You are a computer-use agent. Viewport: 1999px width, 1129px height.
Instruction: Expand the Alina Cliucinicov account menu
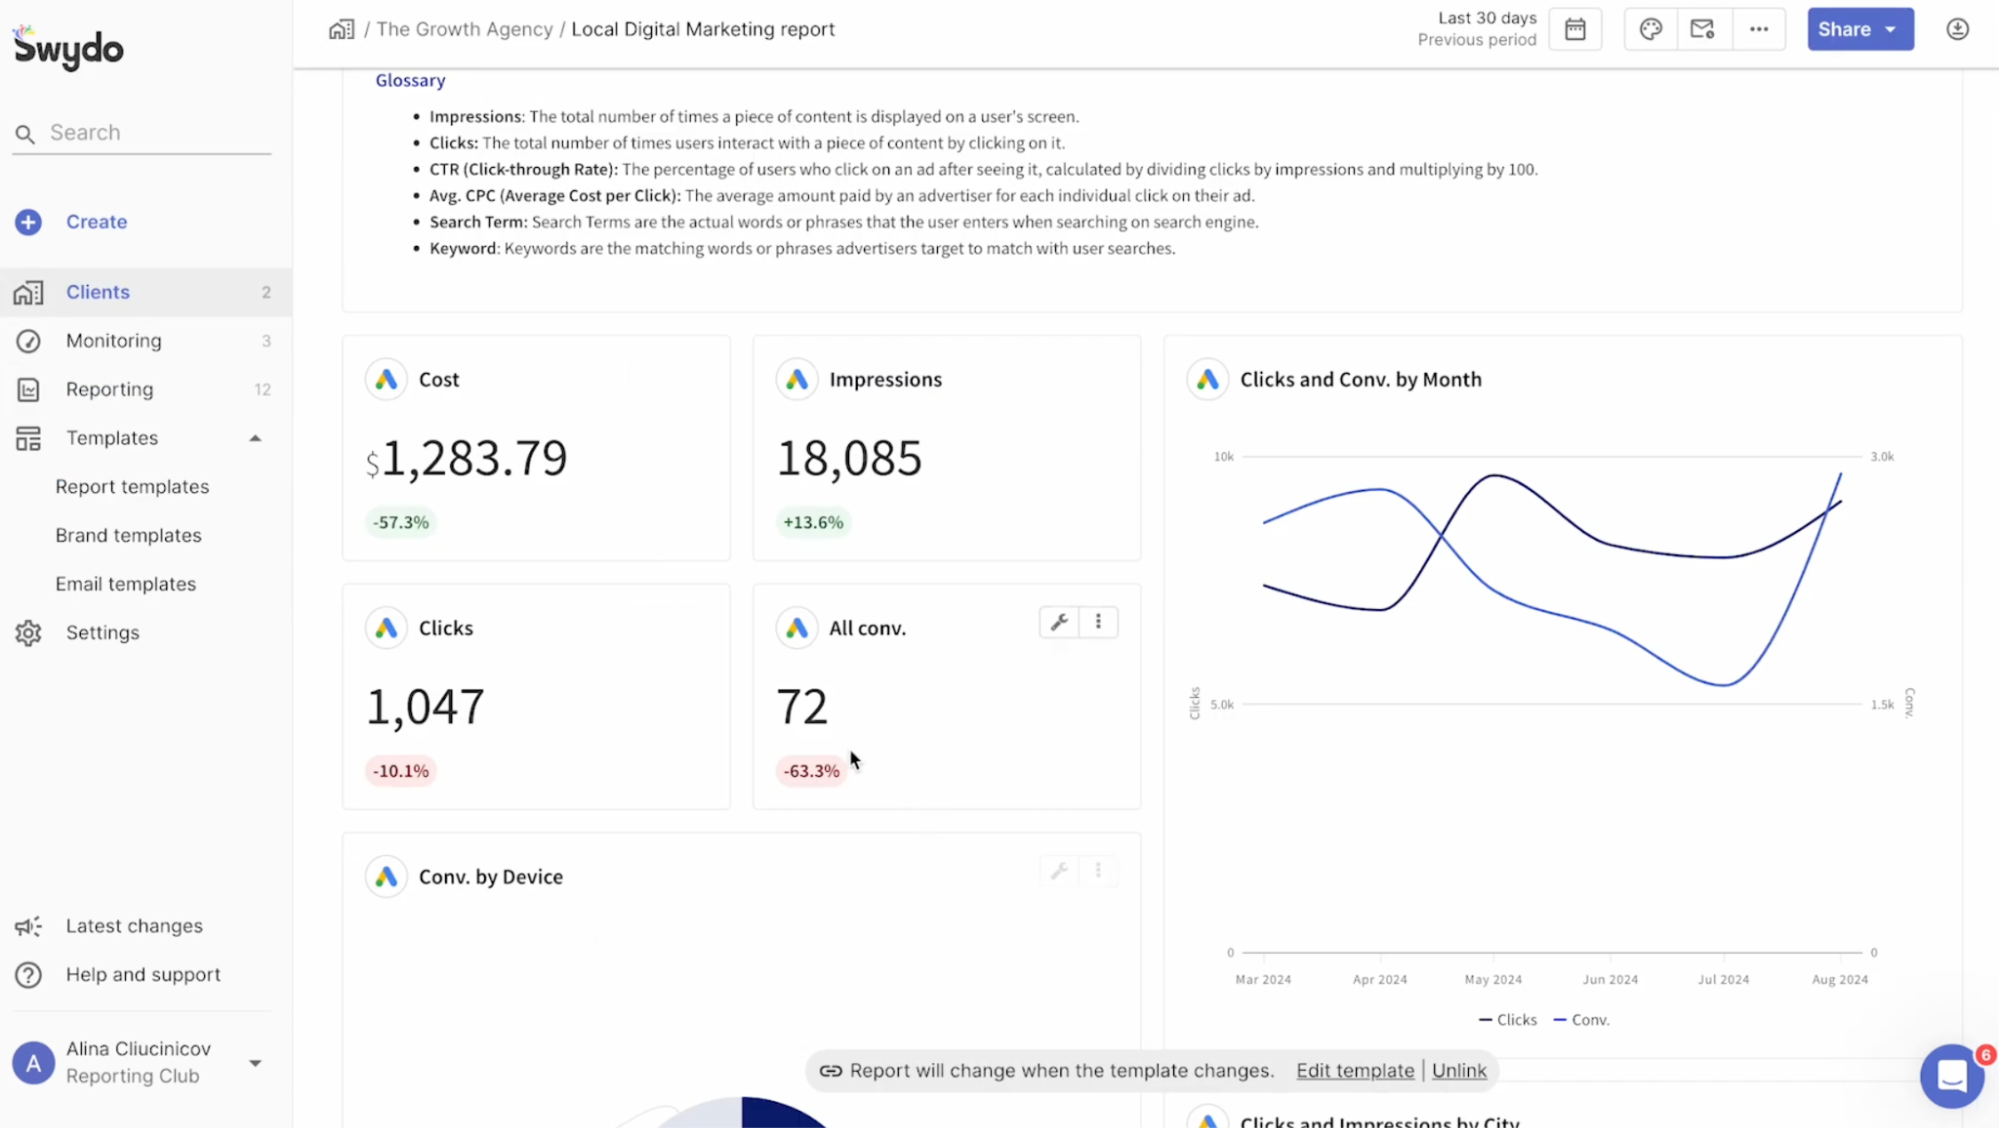coord(255,1063)
